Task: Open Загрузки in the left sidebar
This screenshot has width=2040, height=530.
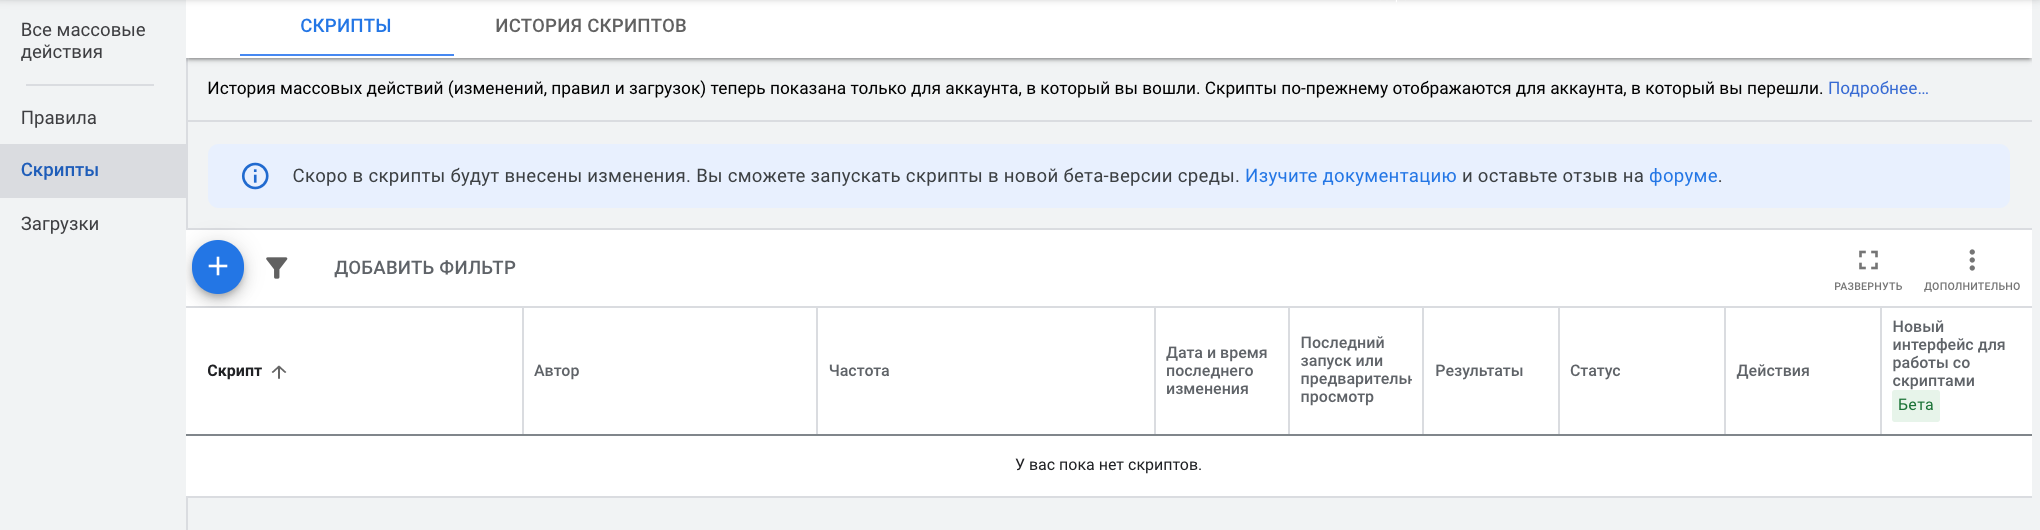Action: click(x=60, y=224)
